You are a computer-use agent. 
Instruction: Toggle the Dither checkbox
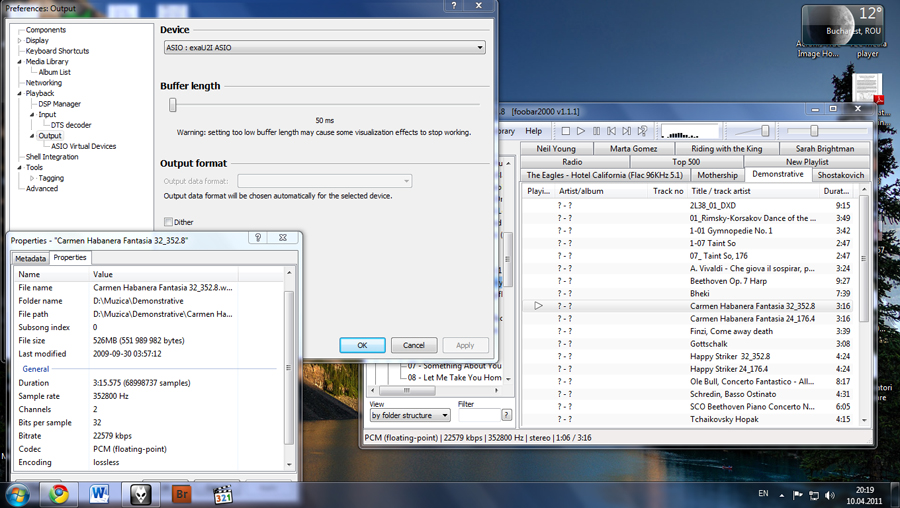coord(168,222)
